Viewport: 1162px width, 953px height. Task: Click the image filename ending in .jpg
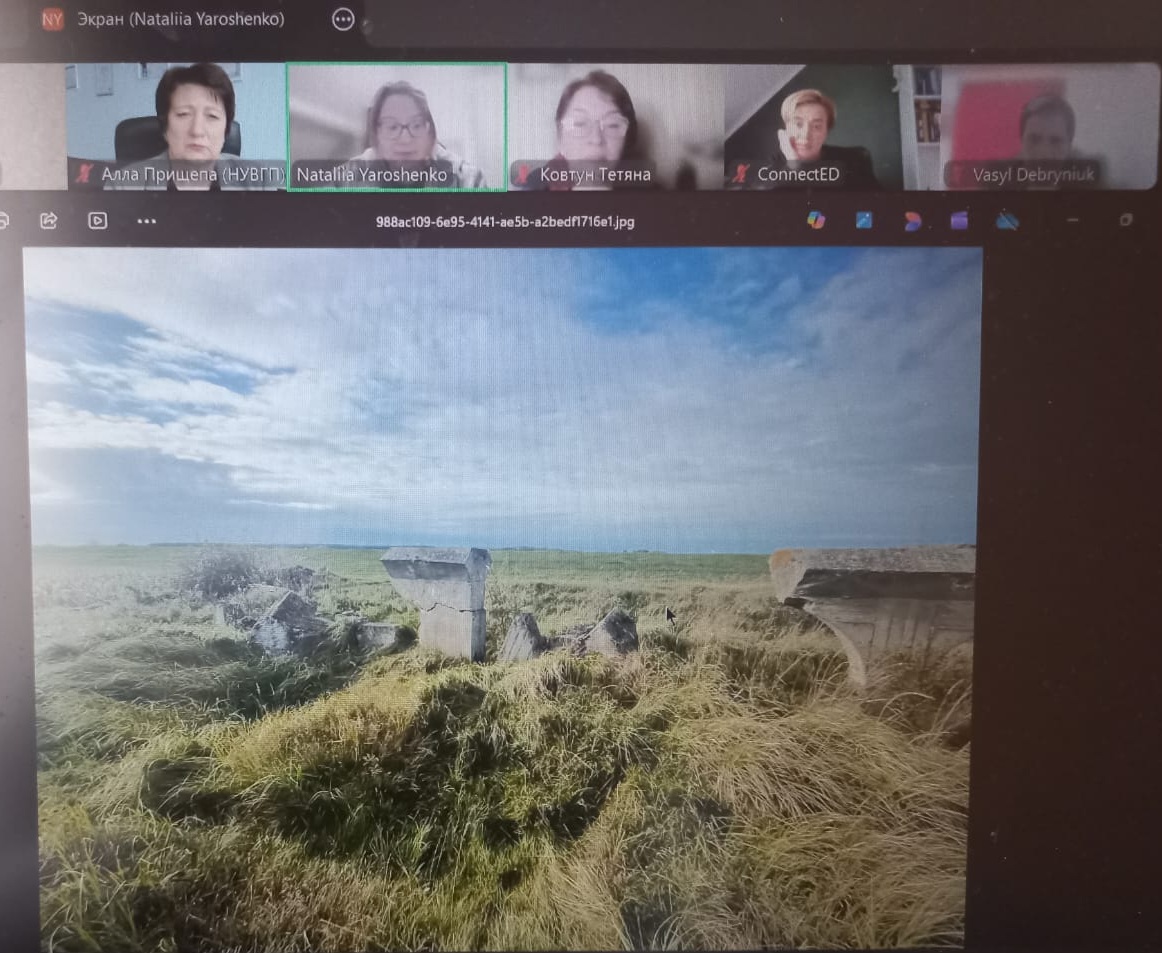505,222
